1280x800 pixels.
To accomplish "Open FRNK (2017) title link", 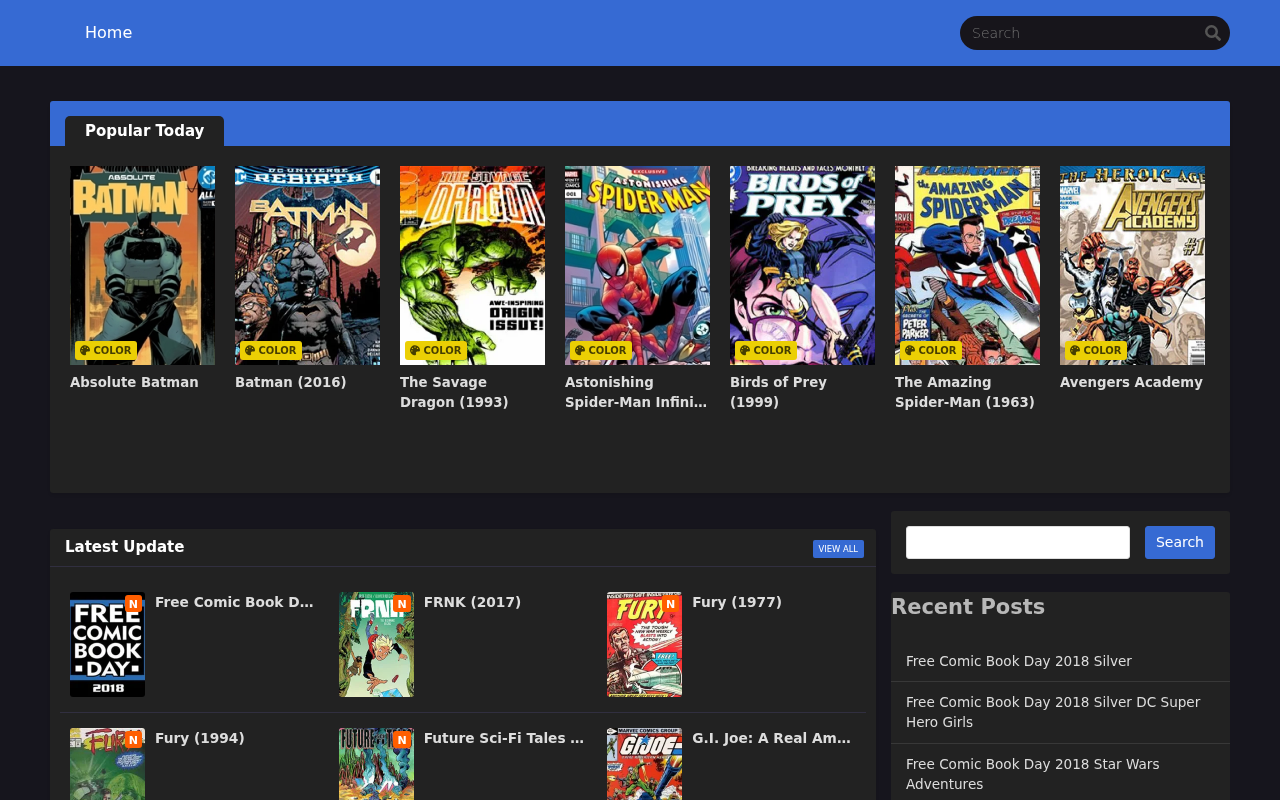I will point(472,602).
